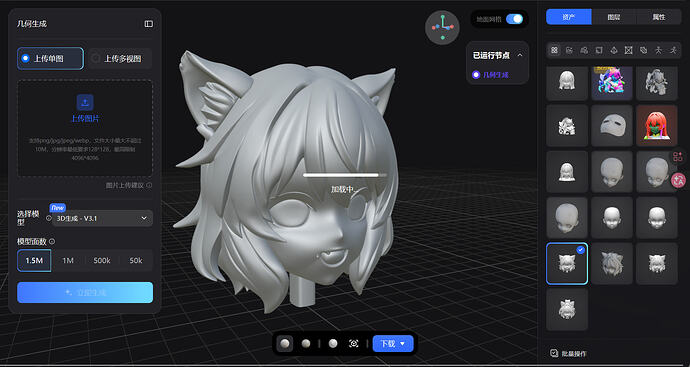Select the image-type asset filter icon
690x367 pixels.
point(569,51)
